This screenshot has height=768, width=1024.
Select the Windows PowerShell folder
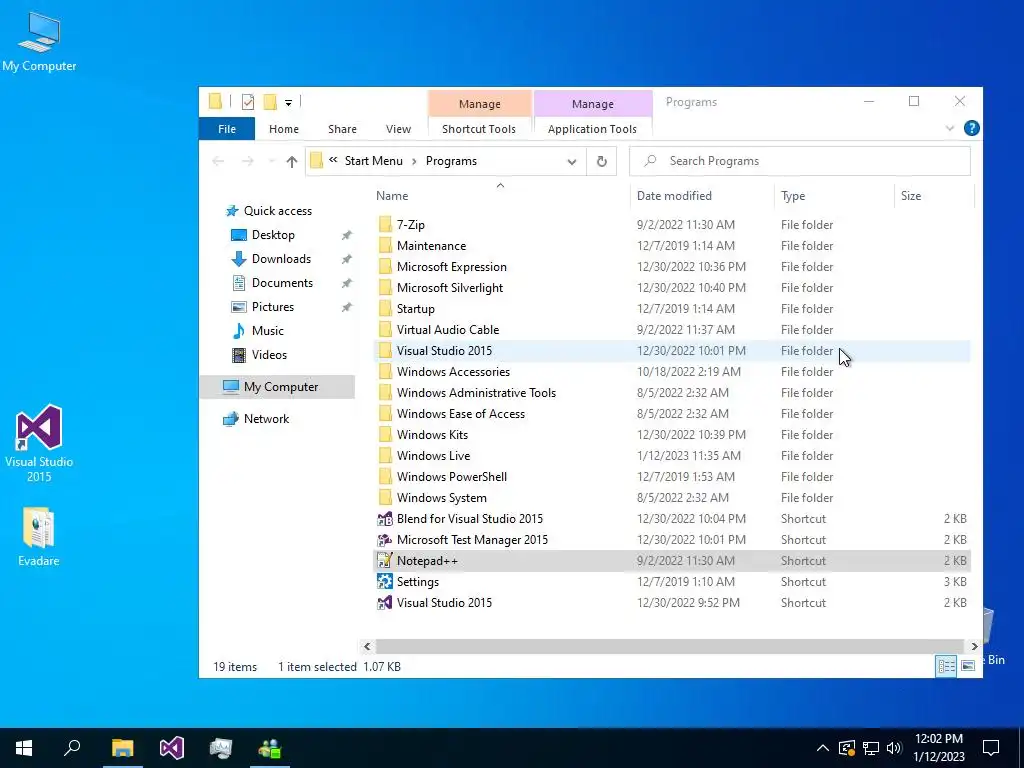[671, 477]
